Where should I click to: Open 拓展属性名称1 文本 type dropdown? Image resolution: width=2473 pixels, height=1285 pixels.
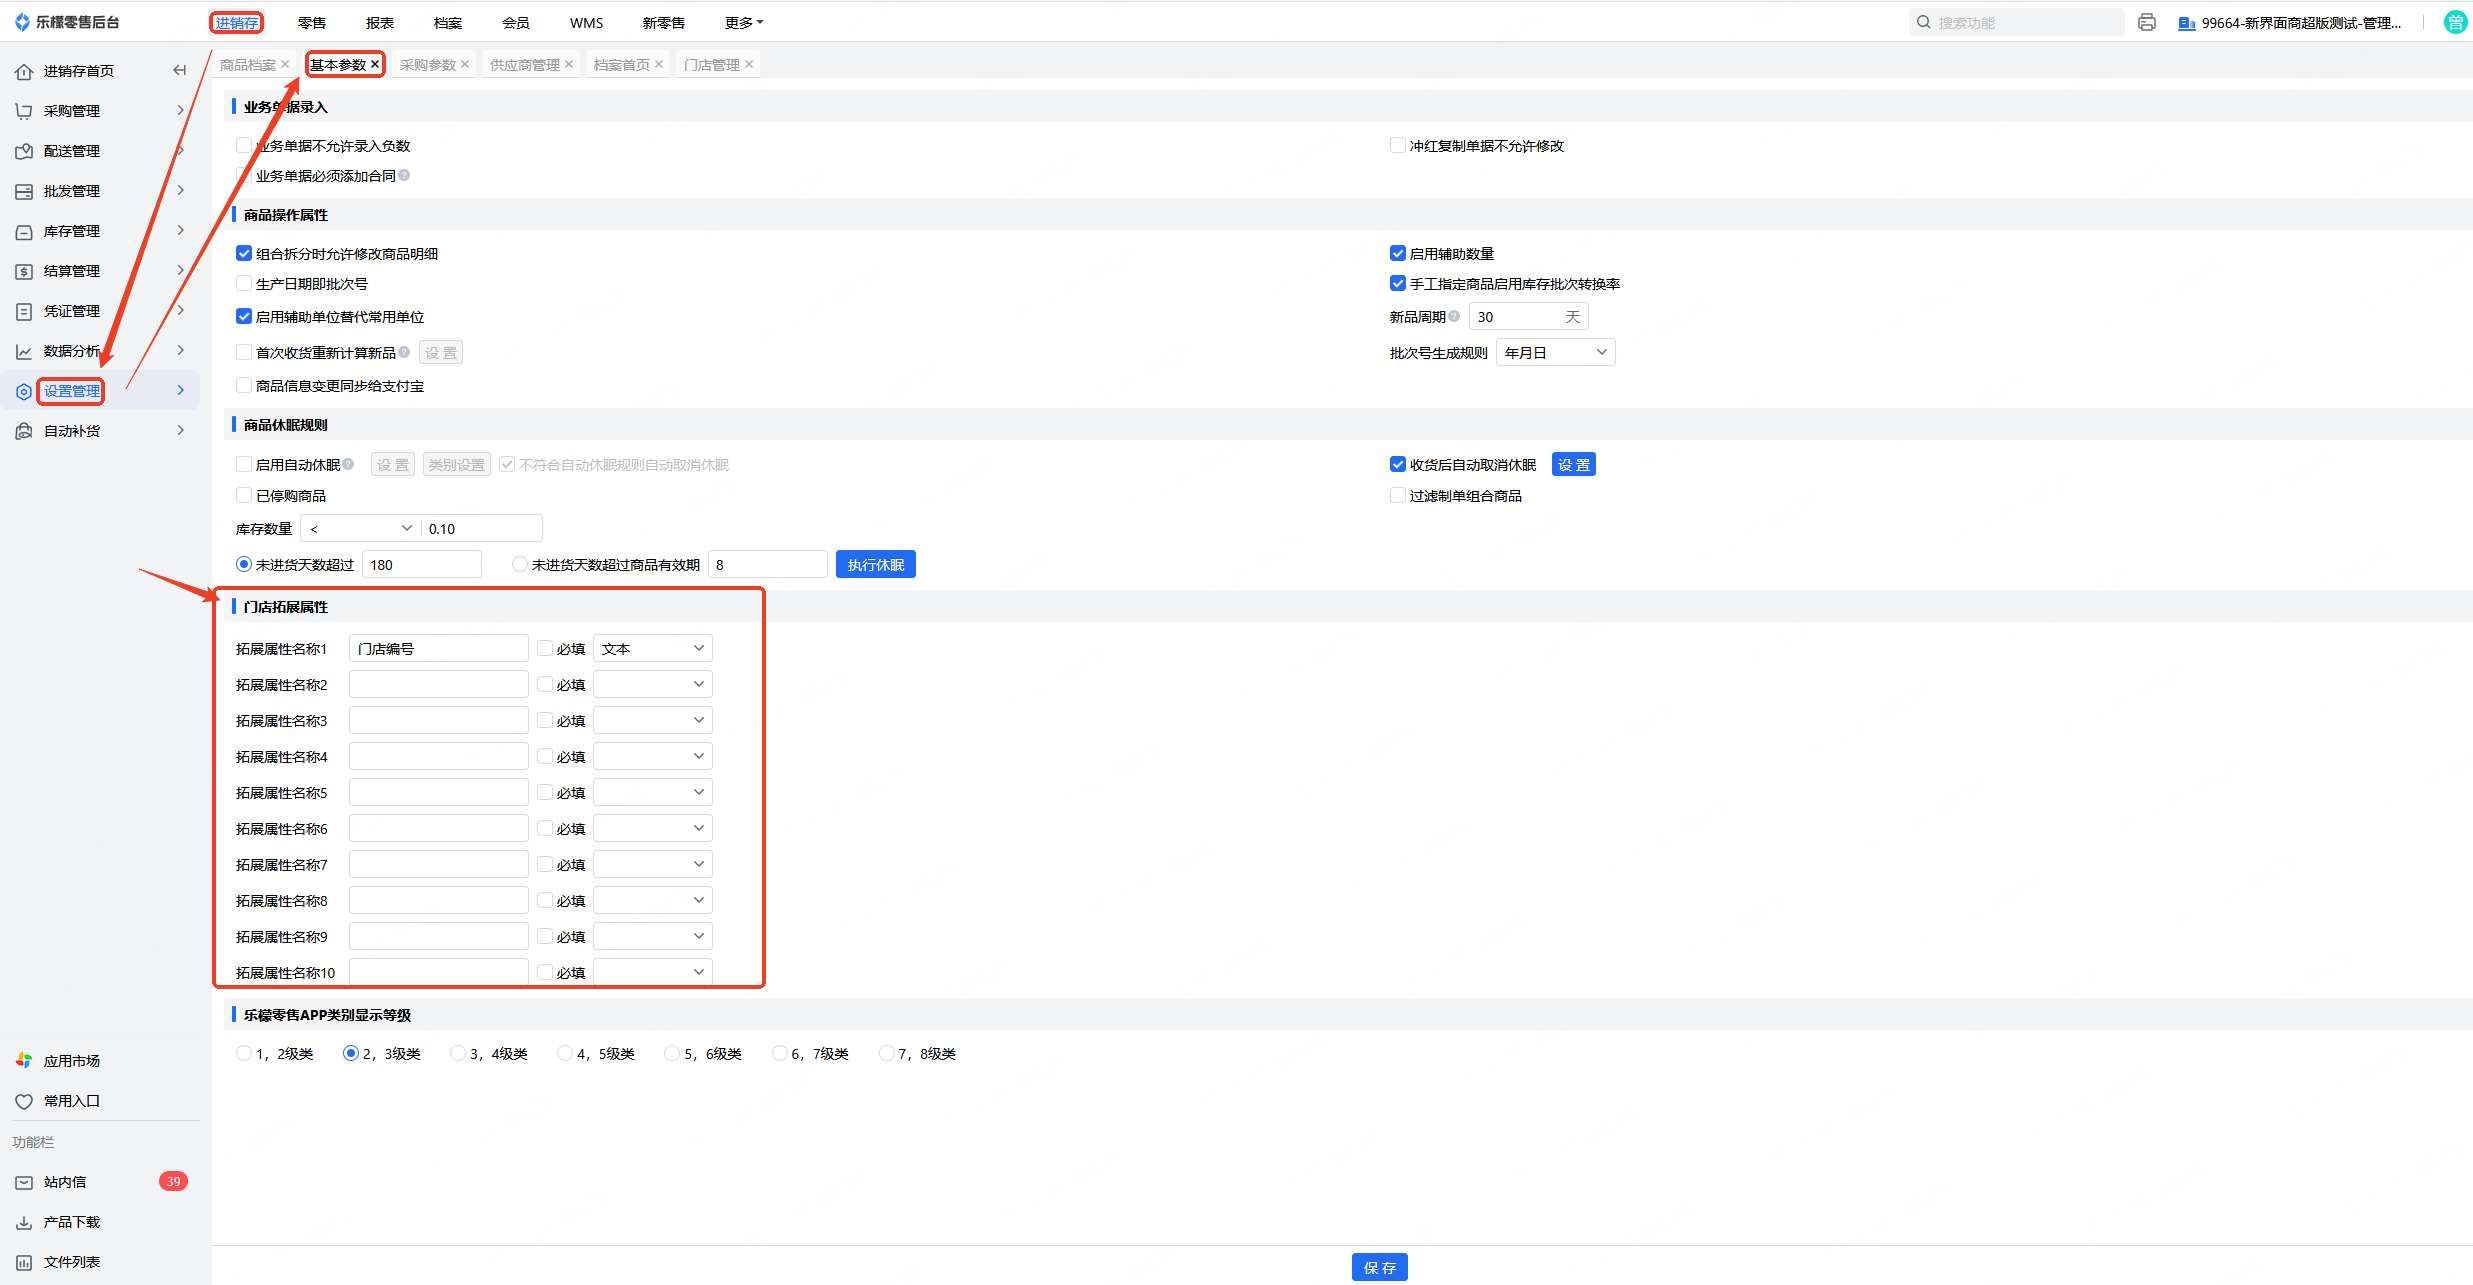[652, 648]
